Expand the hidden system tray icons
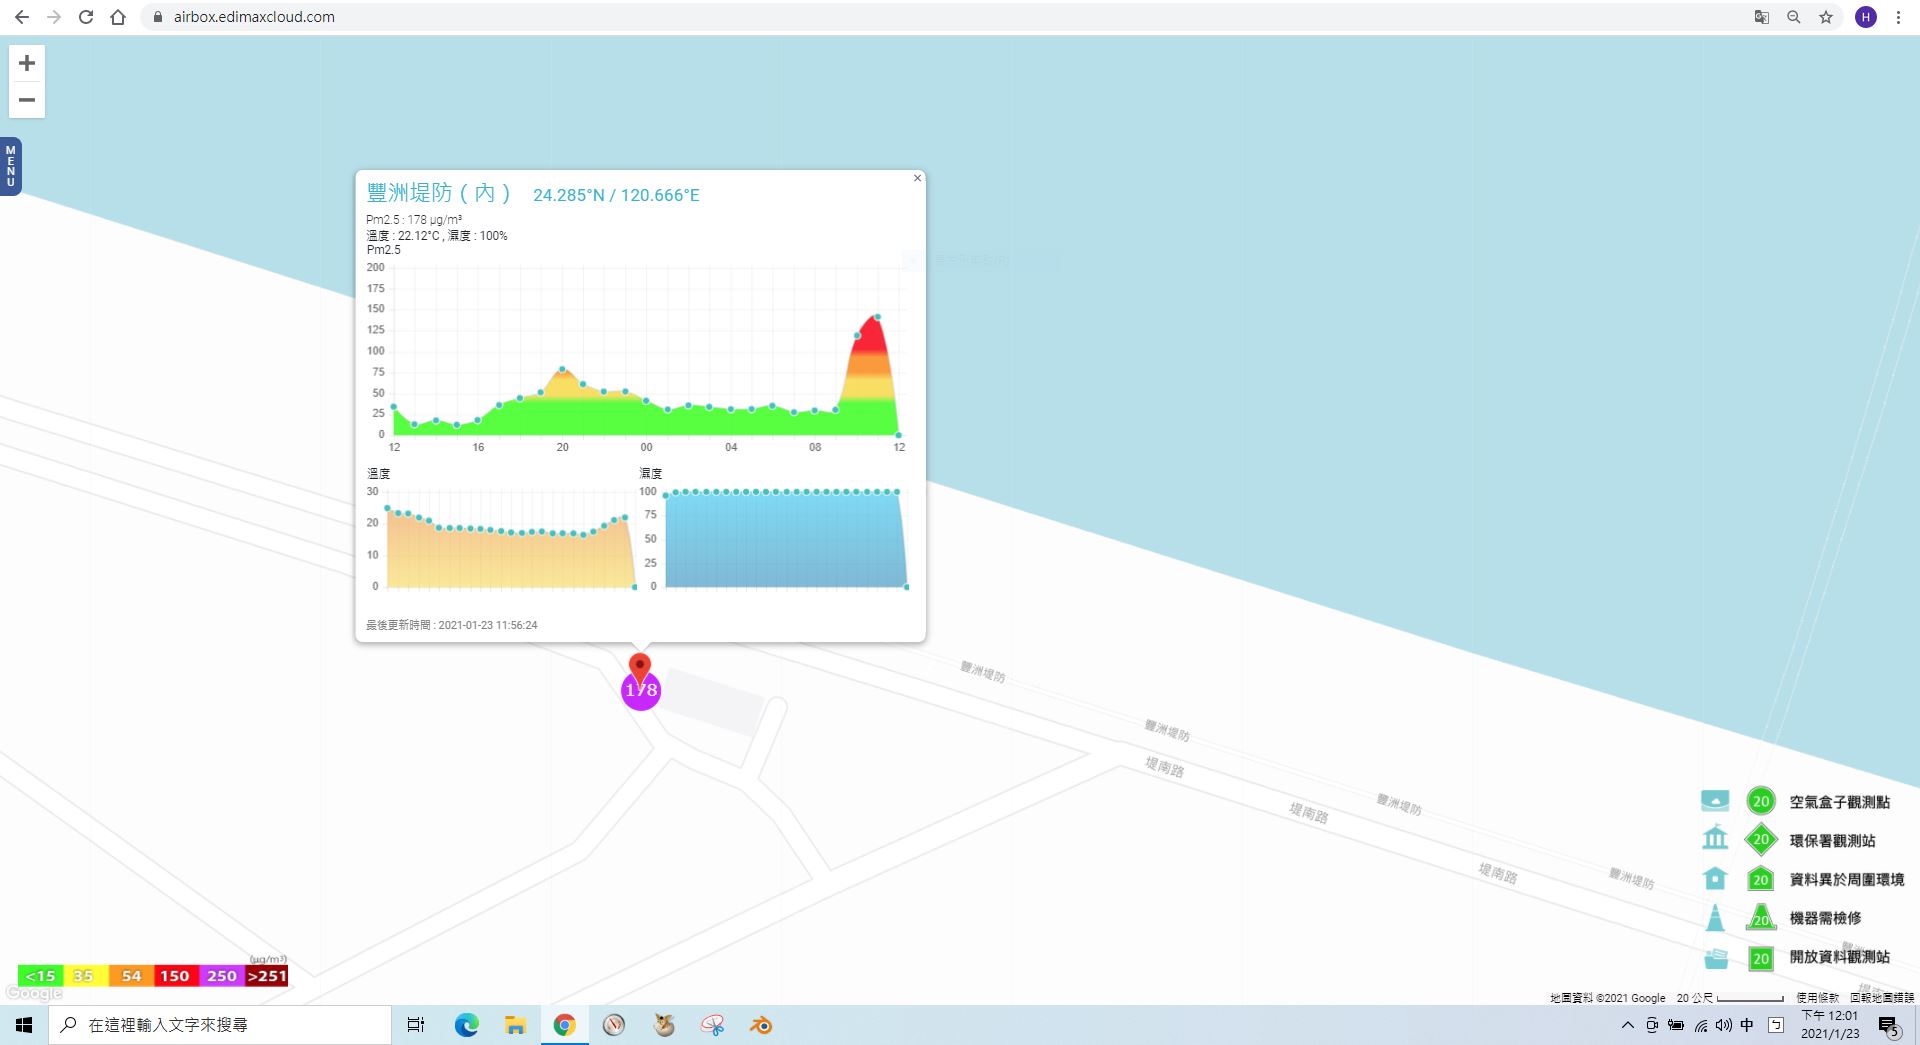The image size is (1920, 1045). tap(1628, 1025)
